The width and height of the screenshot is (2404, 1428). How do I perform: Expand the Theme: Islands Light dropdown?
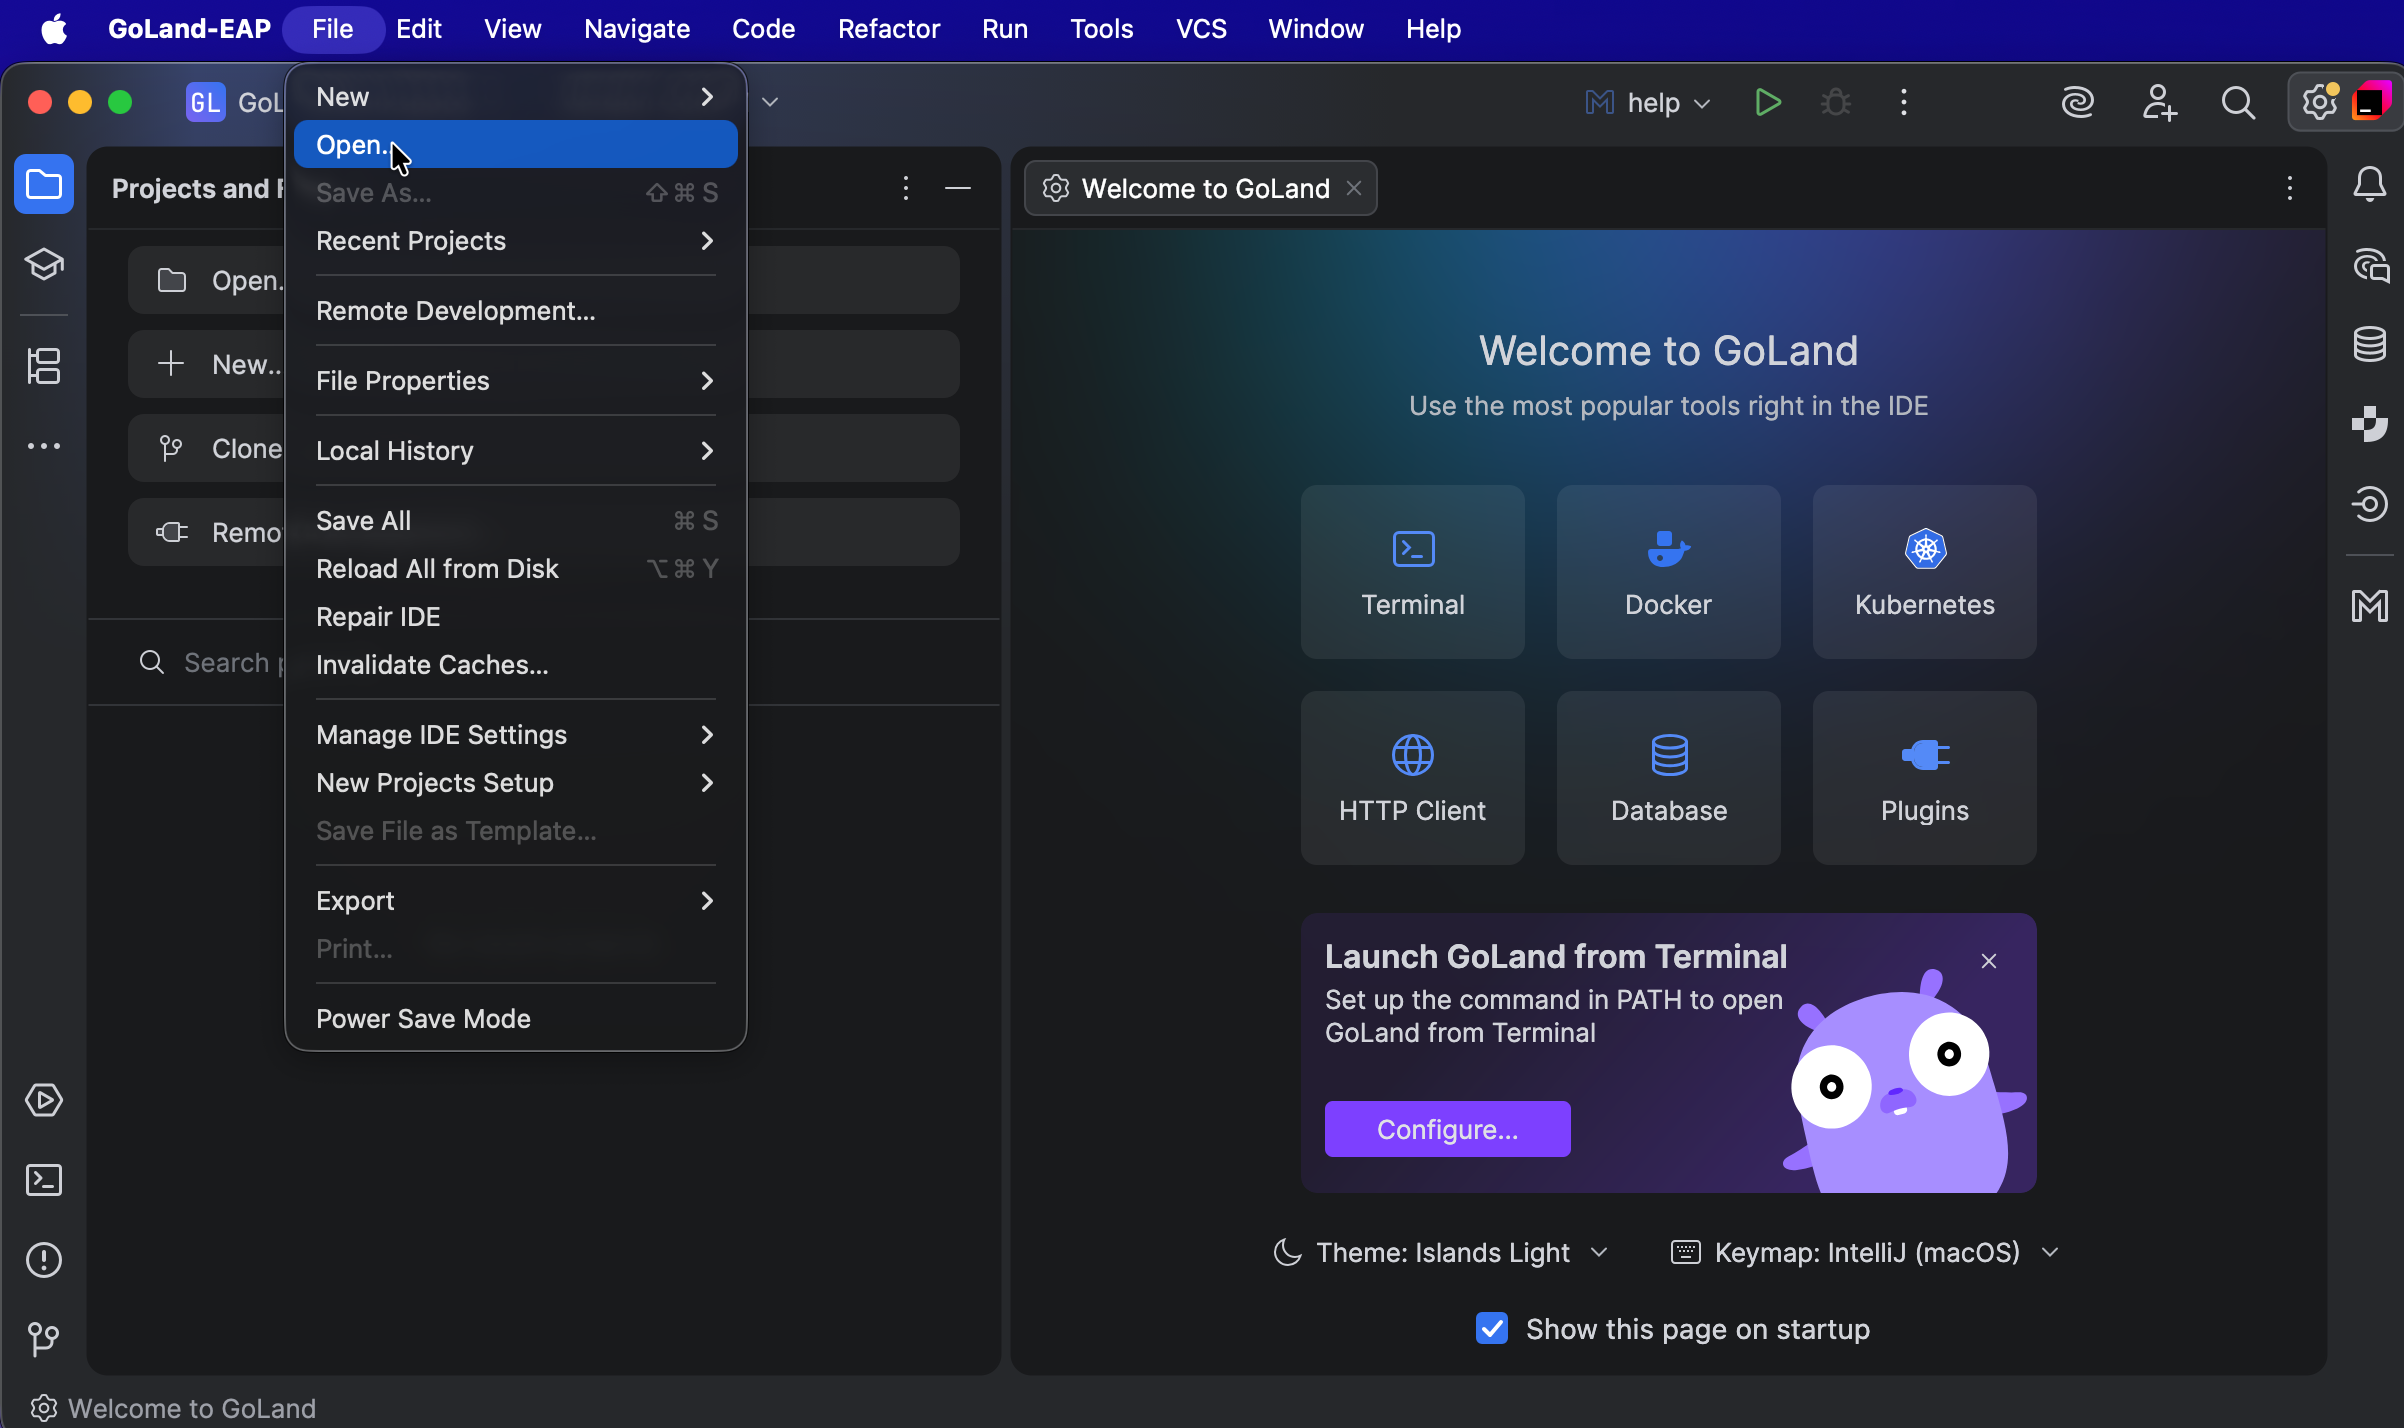point(1598,1251)
